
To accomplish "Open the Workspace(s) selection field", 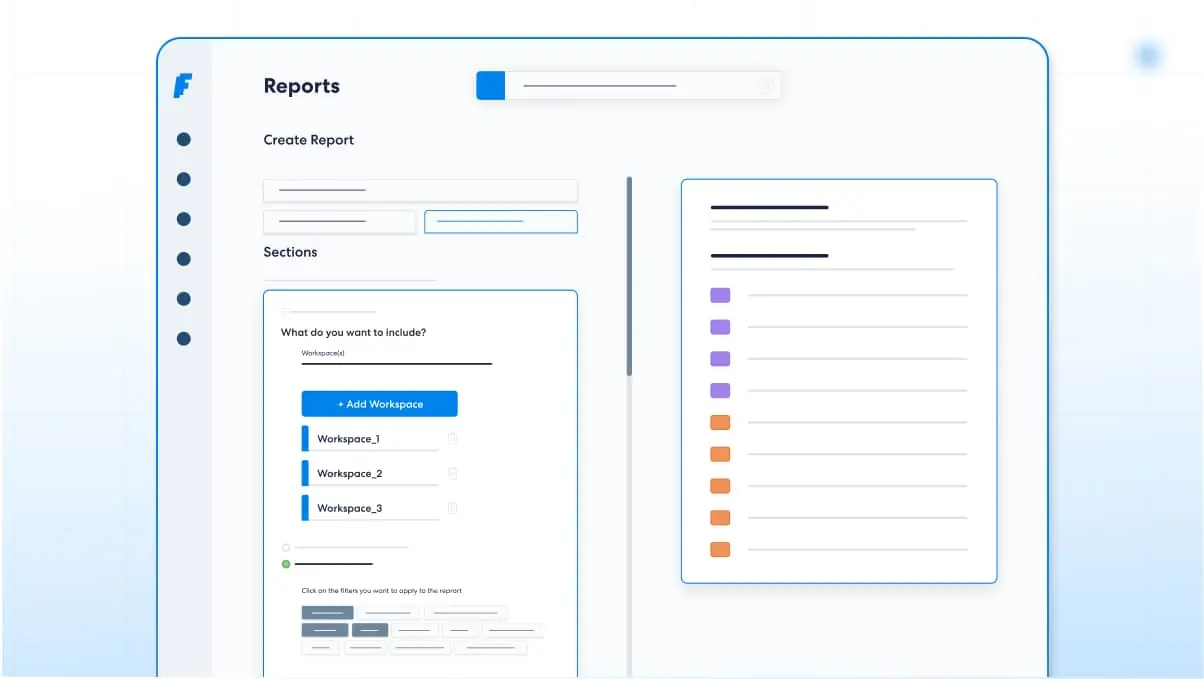I will click(396, 358).
